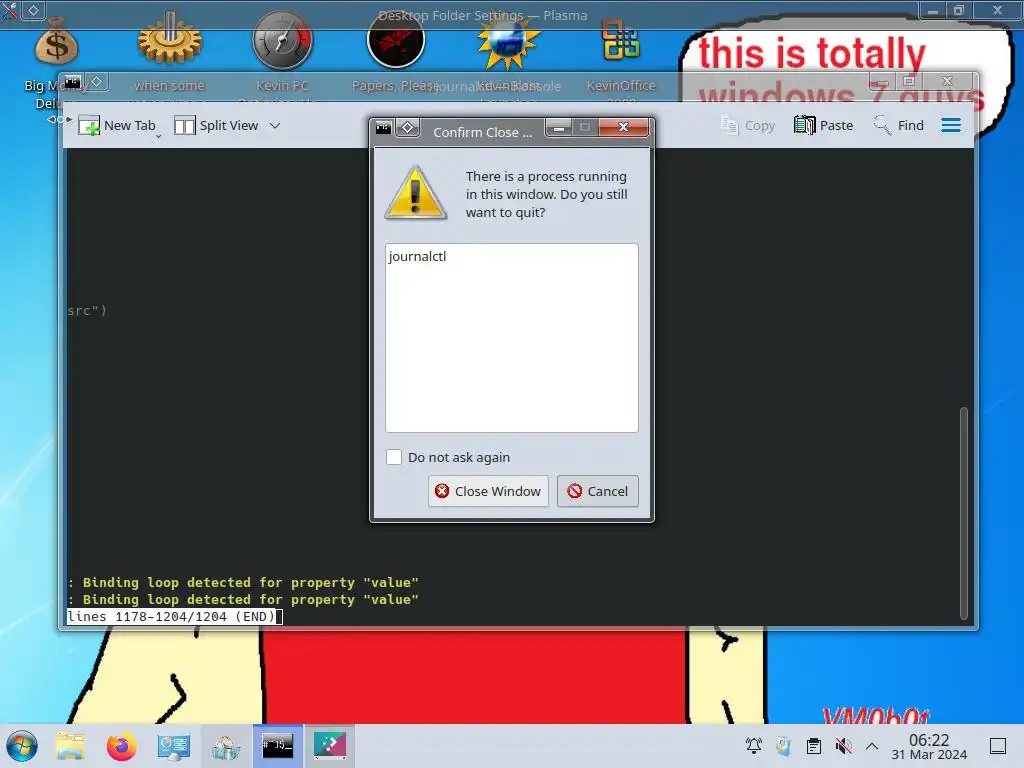Viewport: 1024px width, 768px height.
Task: Open the gear 'when some' desktop icon
Action: click(169, 39)
